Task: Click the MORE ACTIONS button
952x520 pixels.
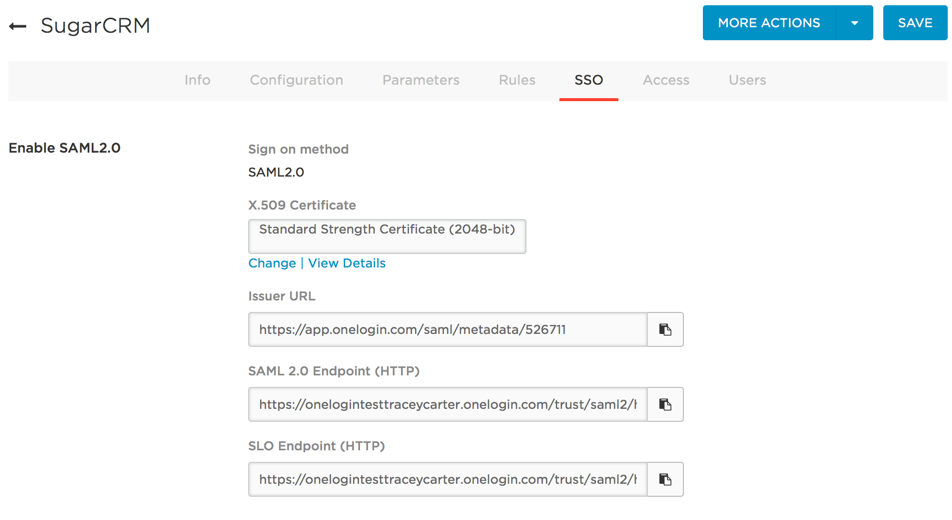Action: coord(768,23)
